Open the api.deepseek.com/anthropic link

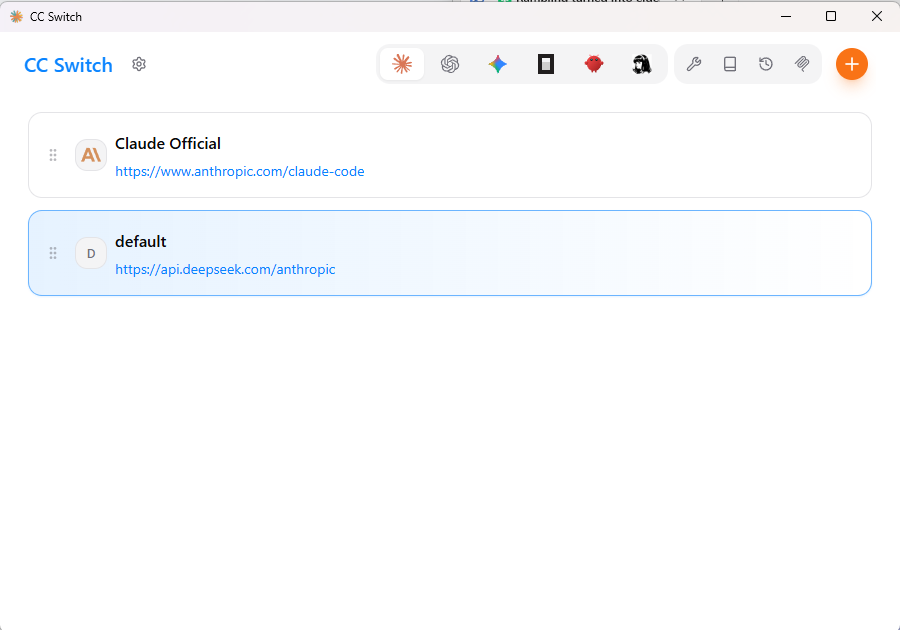[x=225, y=270]
